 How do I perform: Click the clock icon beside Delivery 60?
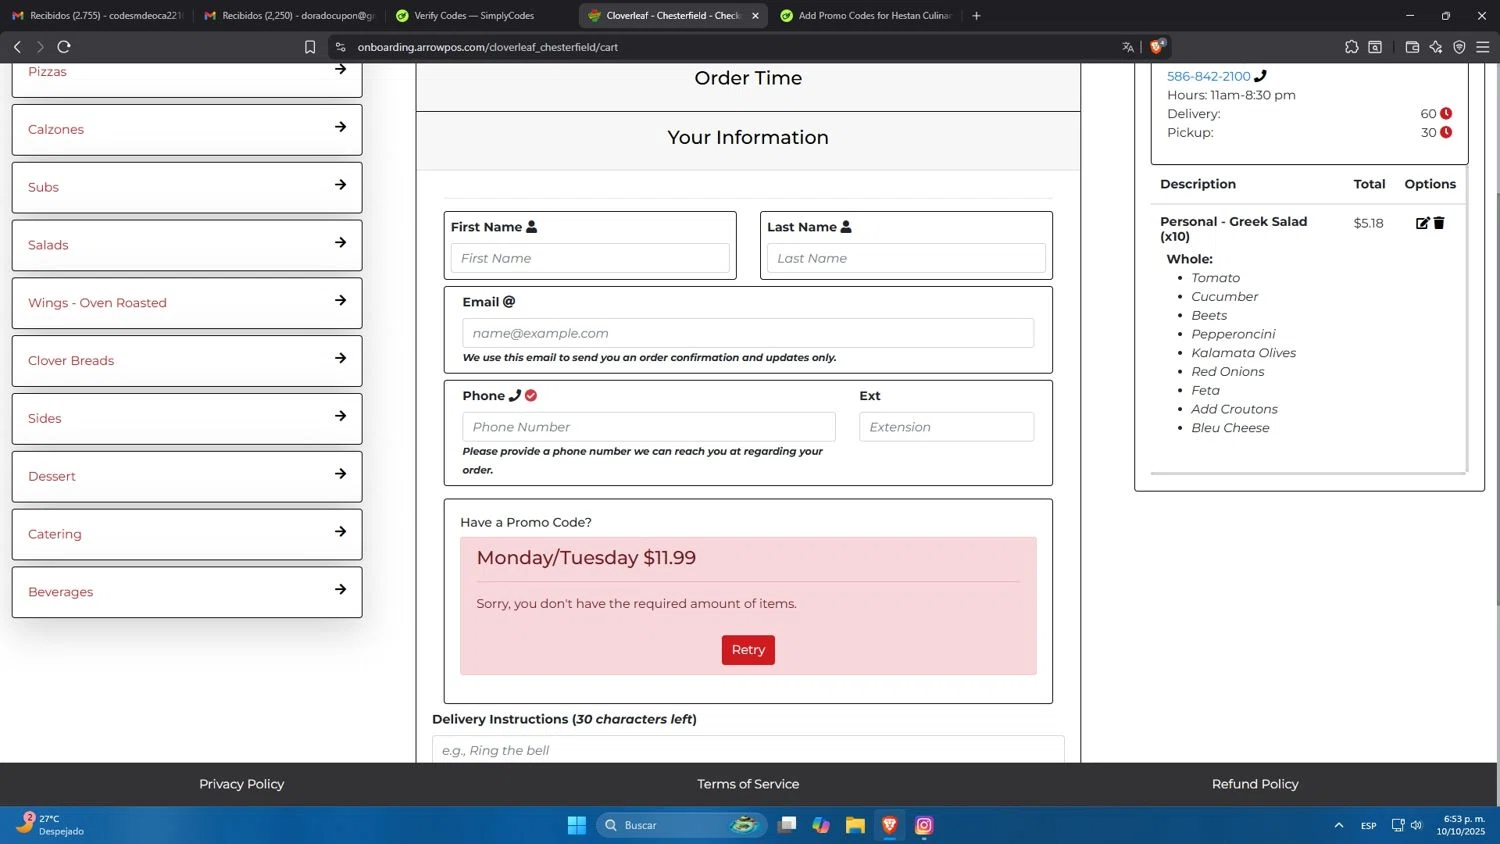(1446, 114)
